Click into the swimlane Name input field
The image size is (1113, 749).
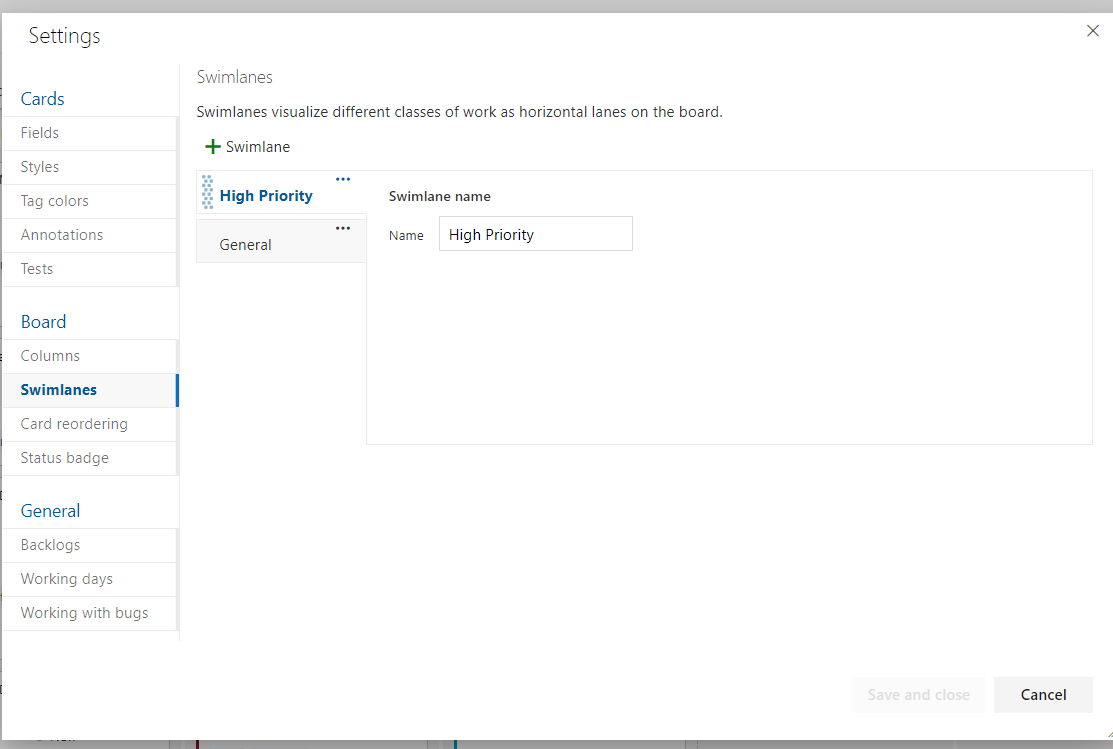536,234
